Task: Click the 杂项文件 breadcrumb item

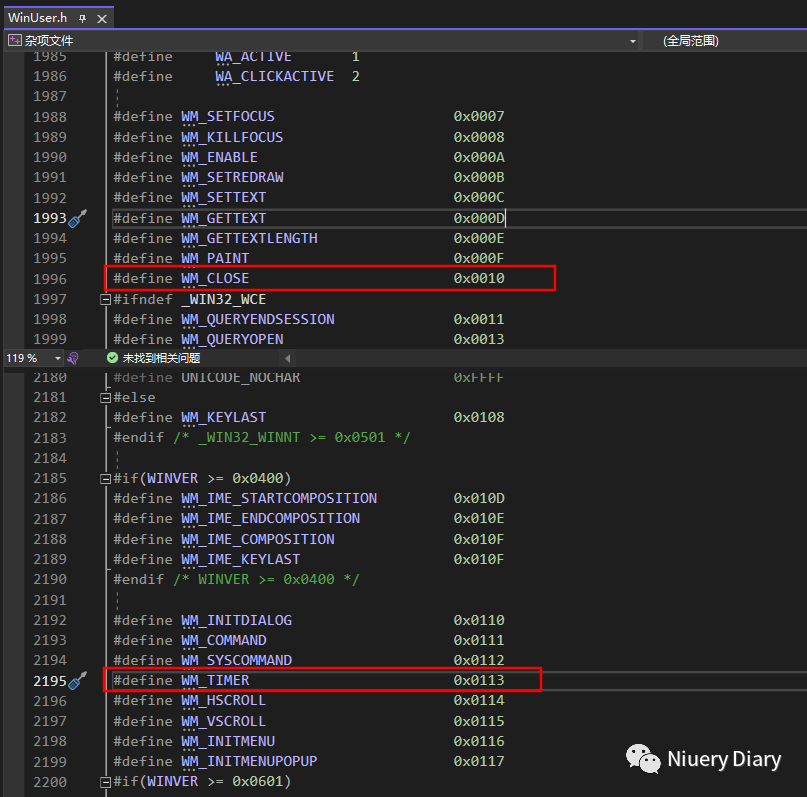Action: click(x=40, y=41)
